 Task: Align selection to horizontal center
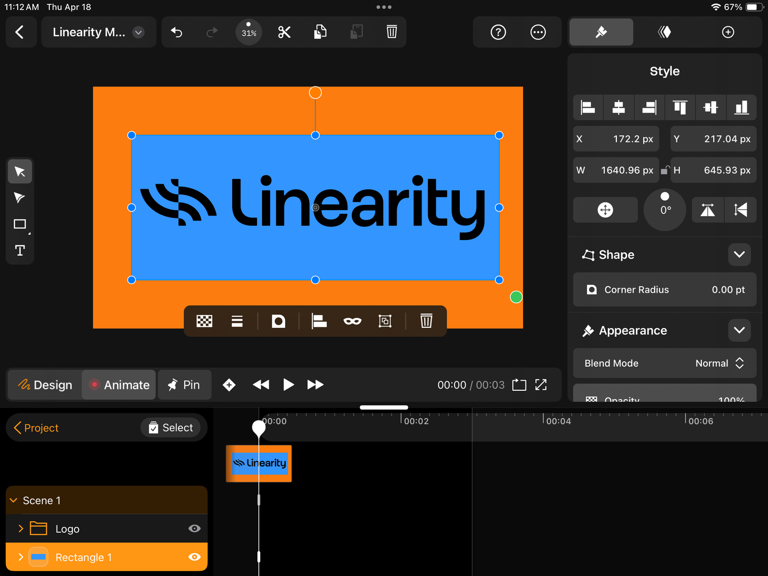[619, 107]
